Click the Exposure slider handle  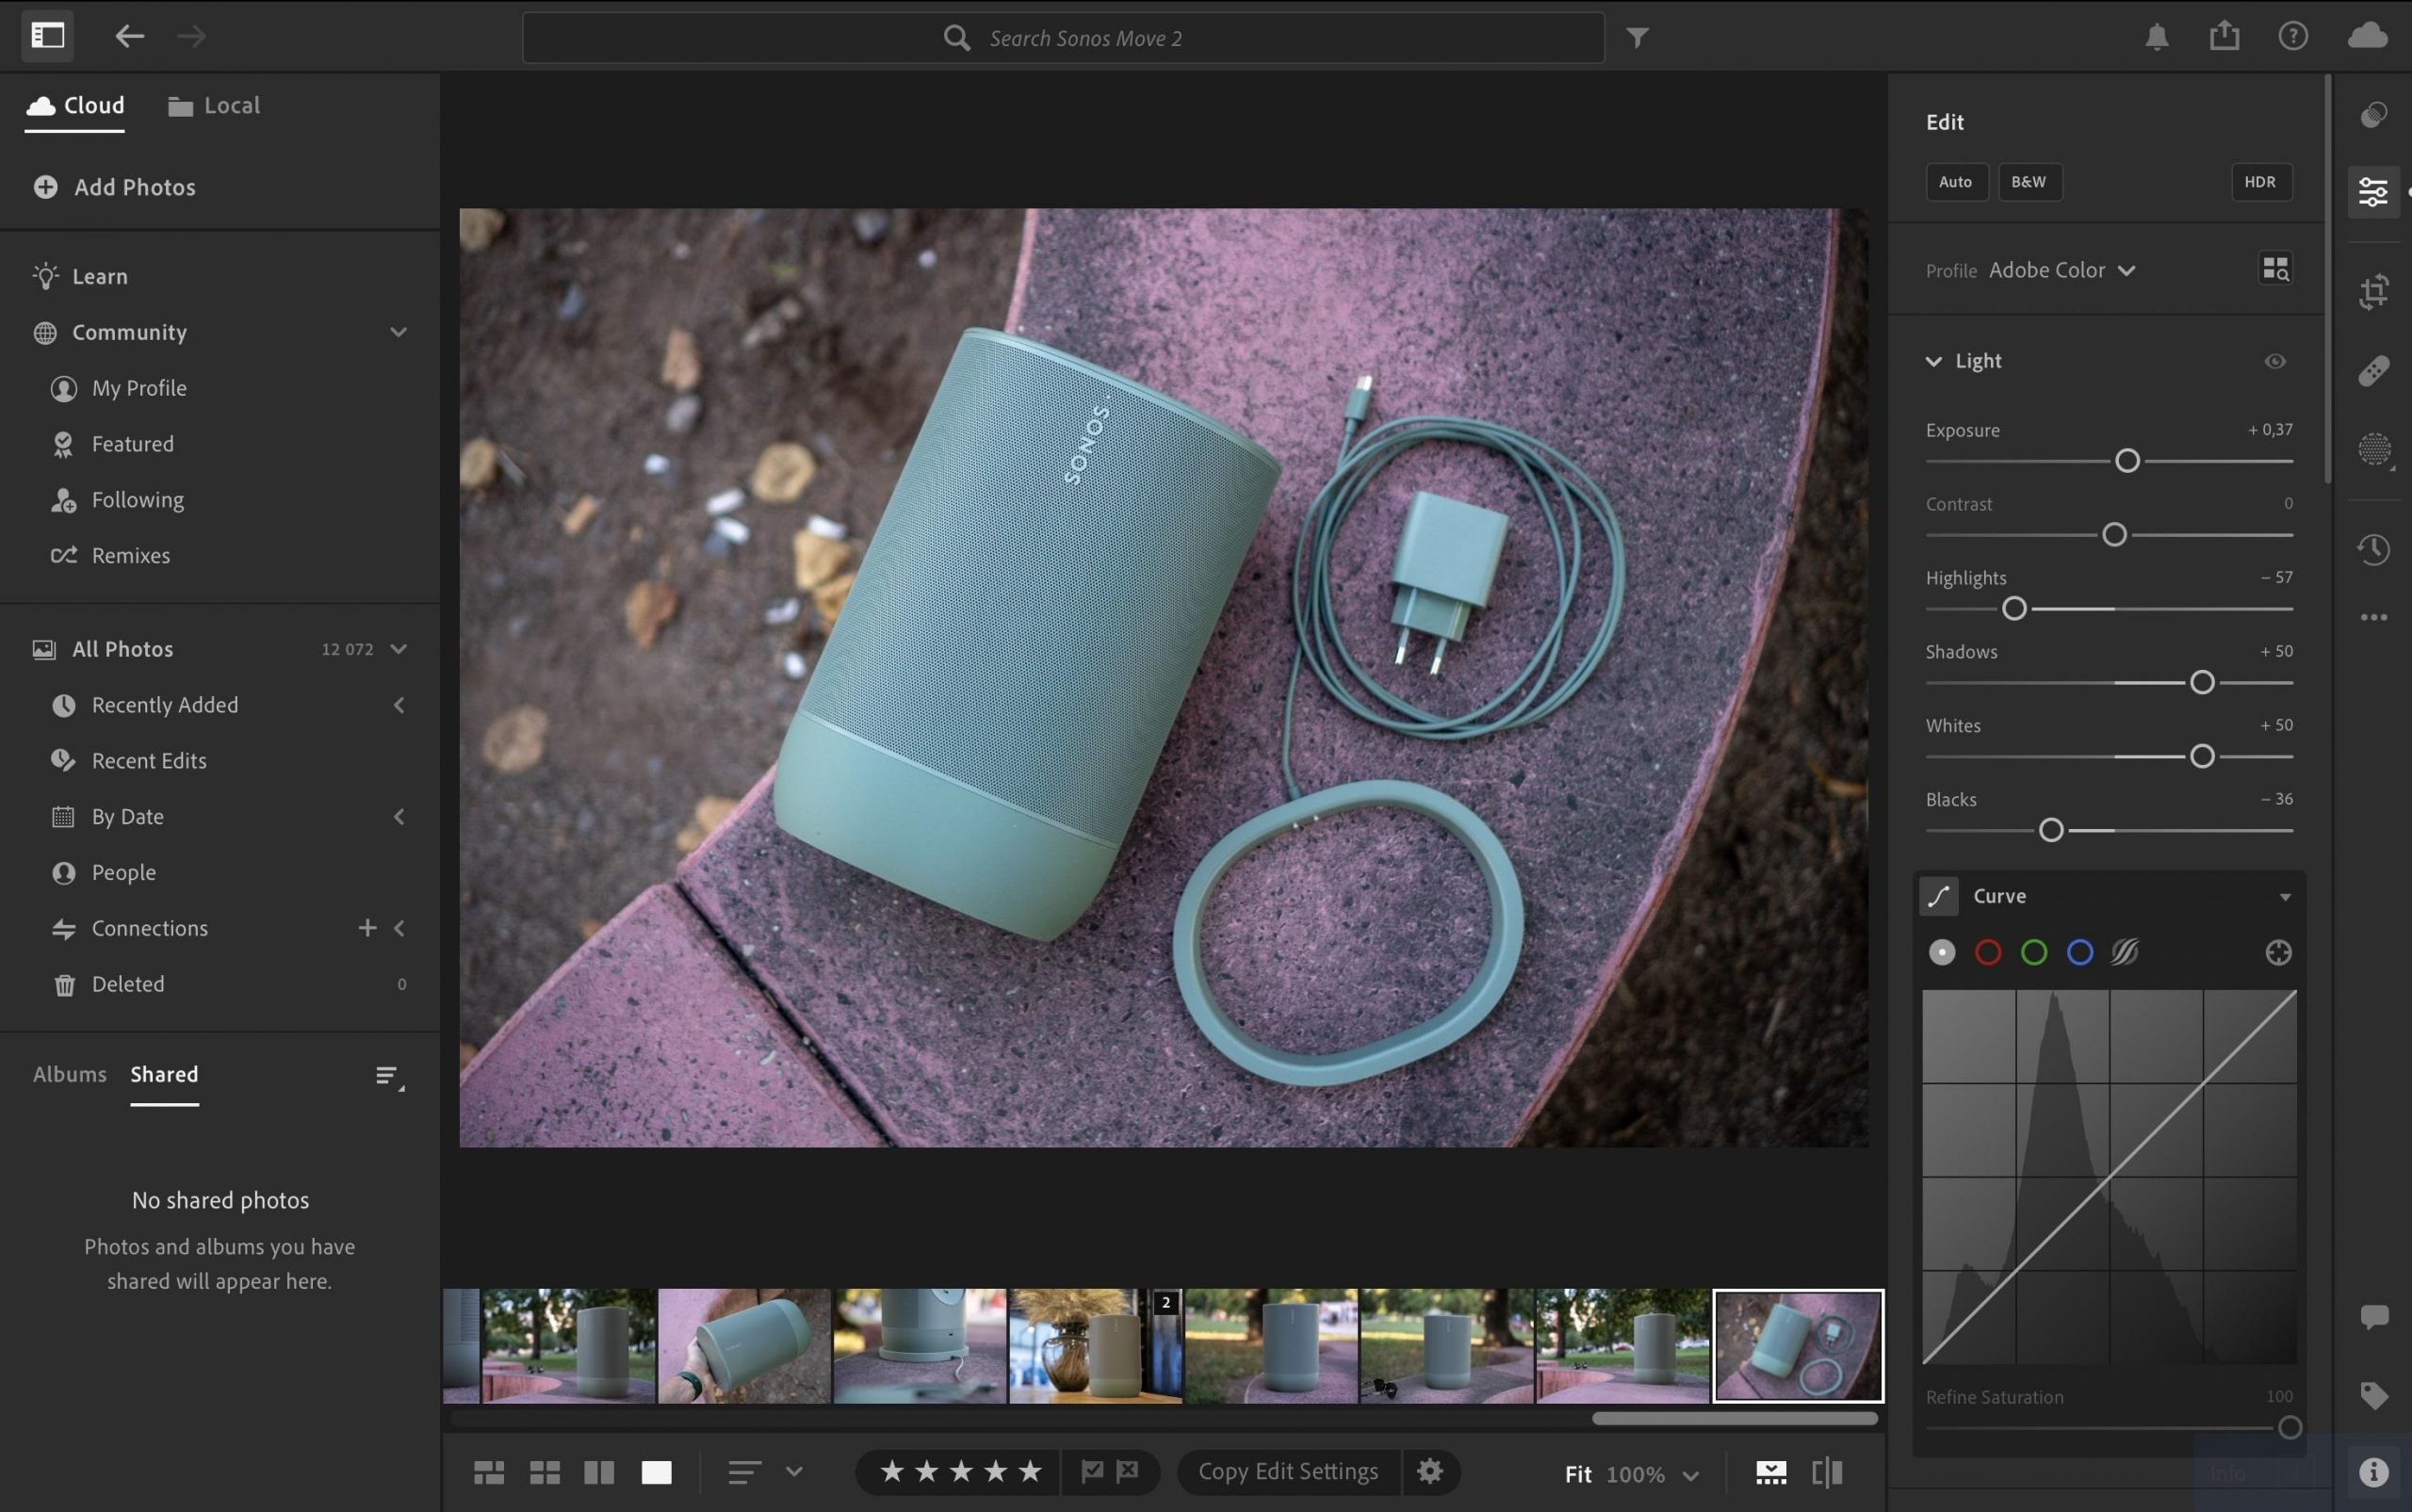[x=2127, y=460]
